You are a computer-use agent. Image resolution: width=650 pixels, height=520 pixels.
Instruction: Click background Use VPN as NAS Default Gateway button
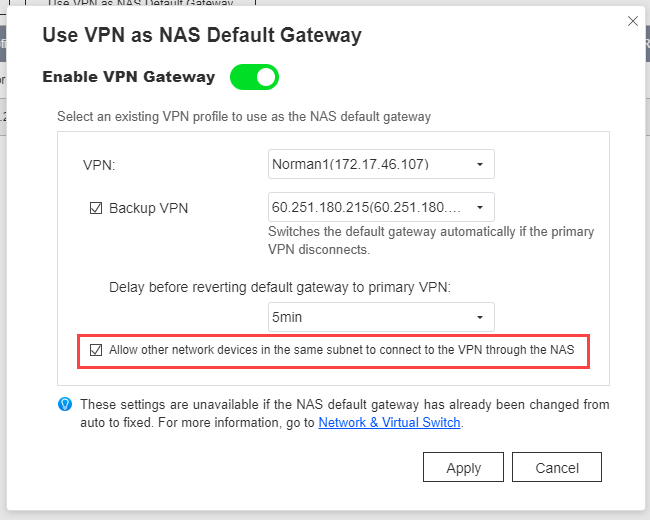[141, 2]
